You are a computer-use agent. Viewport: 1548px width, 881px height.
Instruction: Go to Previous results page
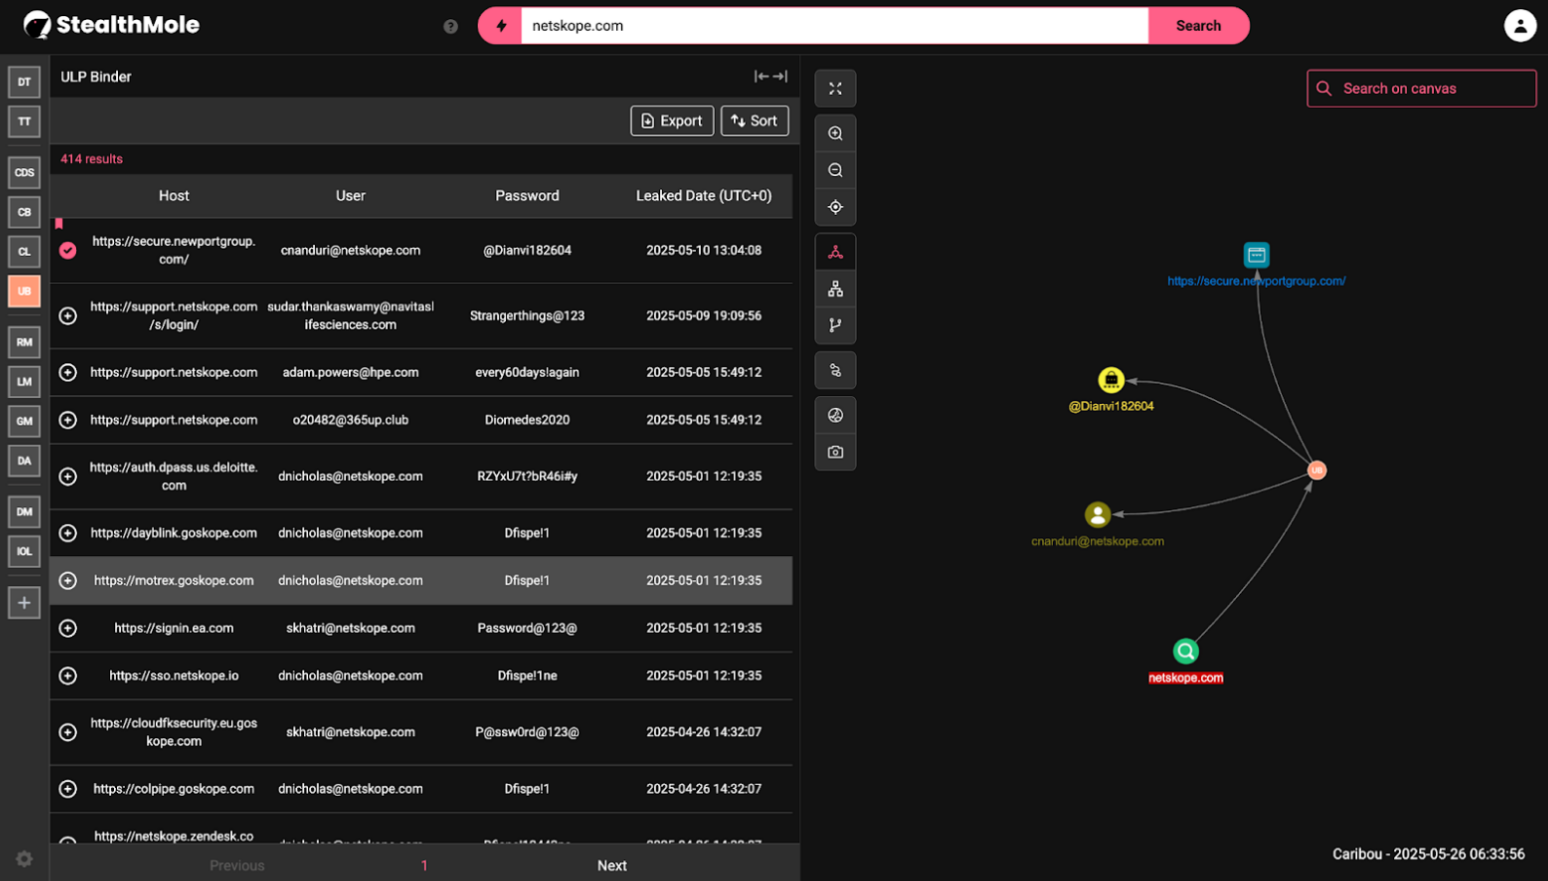coord(237,866)
